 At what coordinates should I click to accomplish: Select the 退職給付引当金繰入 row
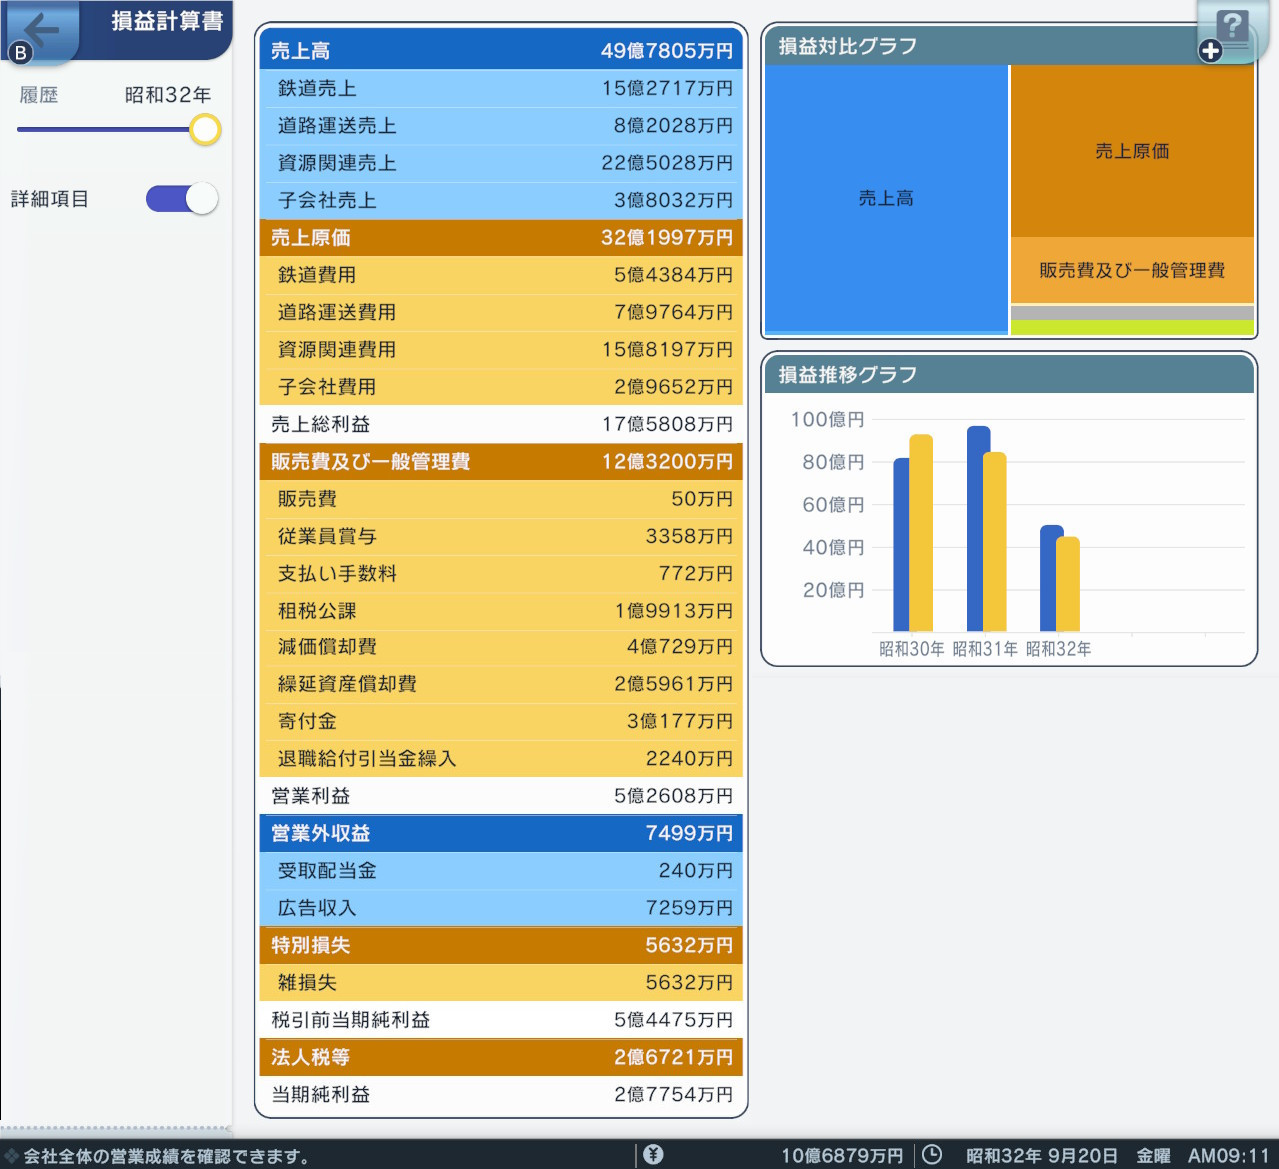click(501, 759)
